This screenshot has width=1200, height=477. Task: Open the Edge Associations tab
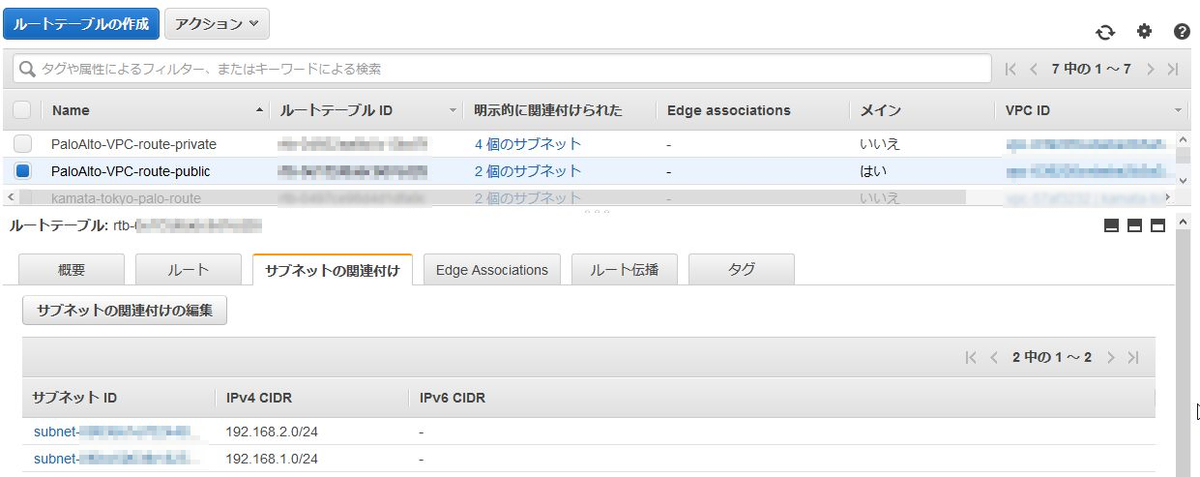[x=492, y=270]
